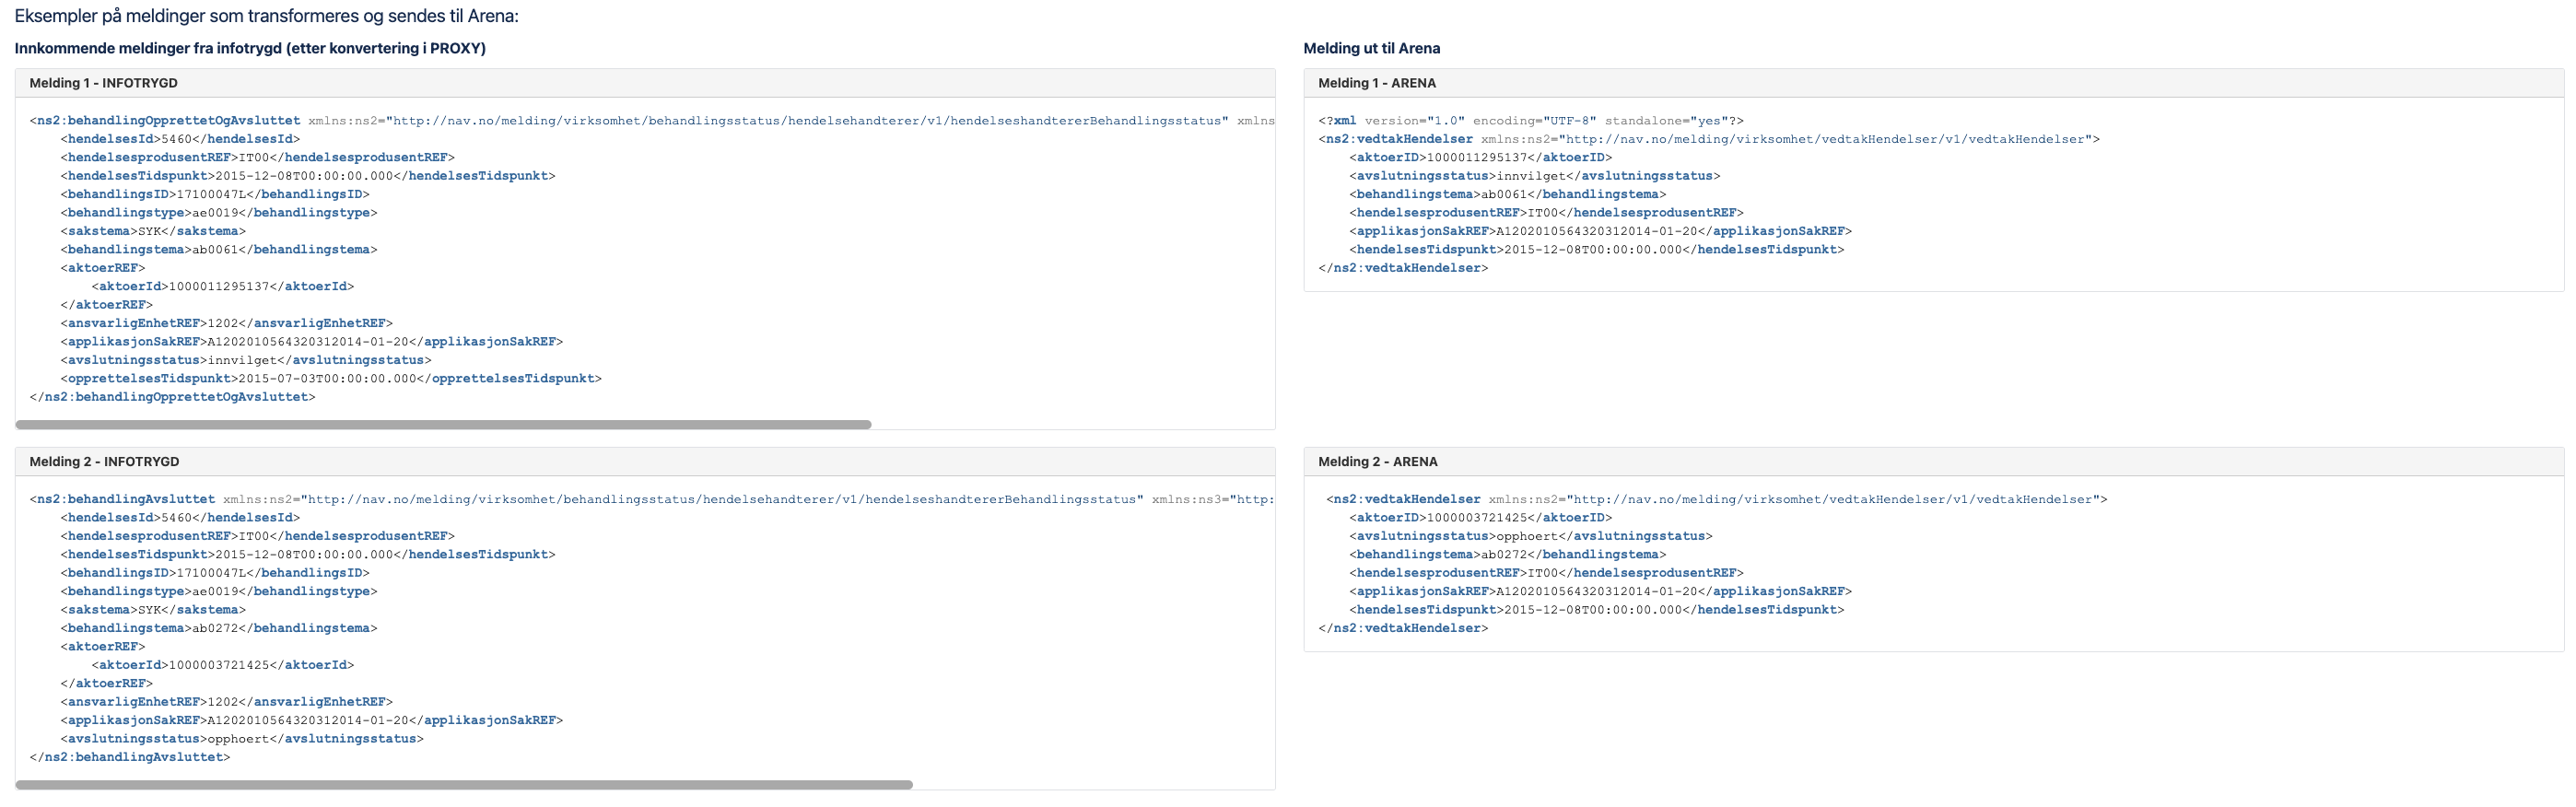Click aktoerId 1000011295137 in Melding 1 INFOTRYGD

[x=223, y=286]
